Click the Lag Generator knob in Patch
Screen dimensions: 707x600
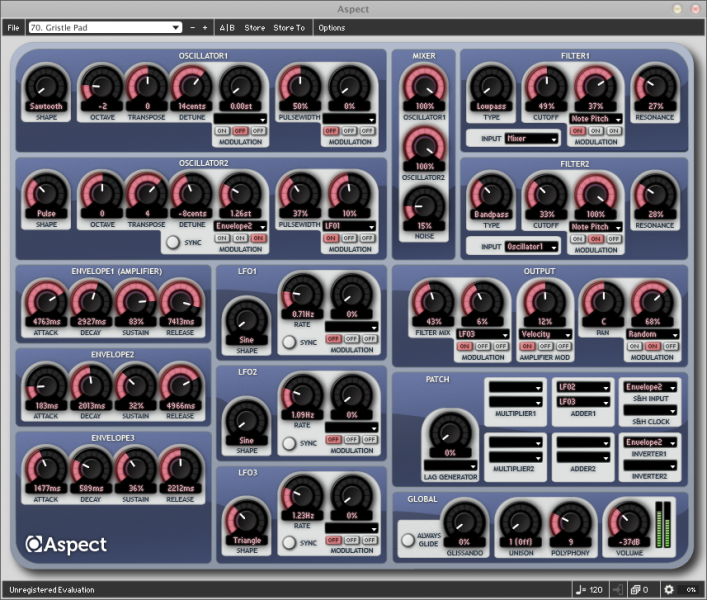[449, 435]
